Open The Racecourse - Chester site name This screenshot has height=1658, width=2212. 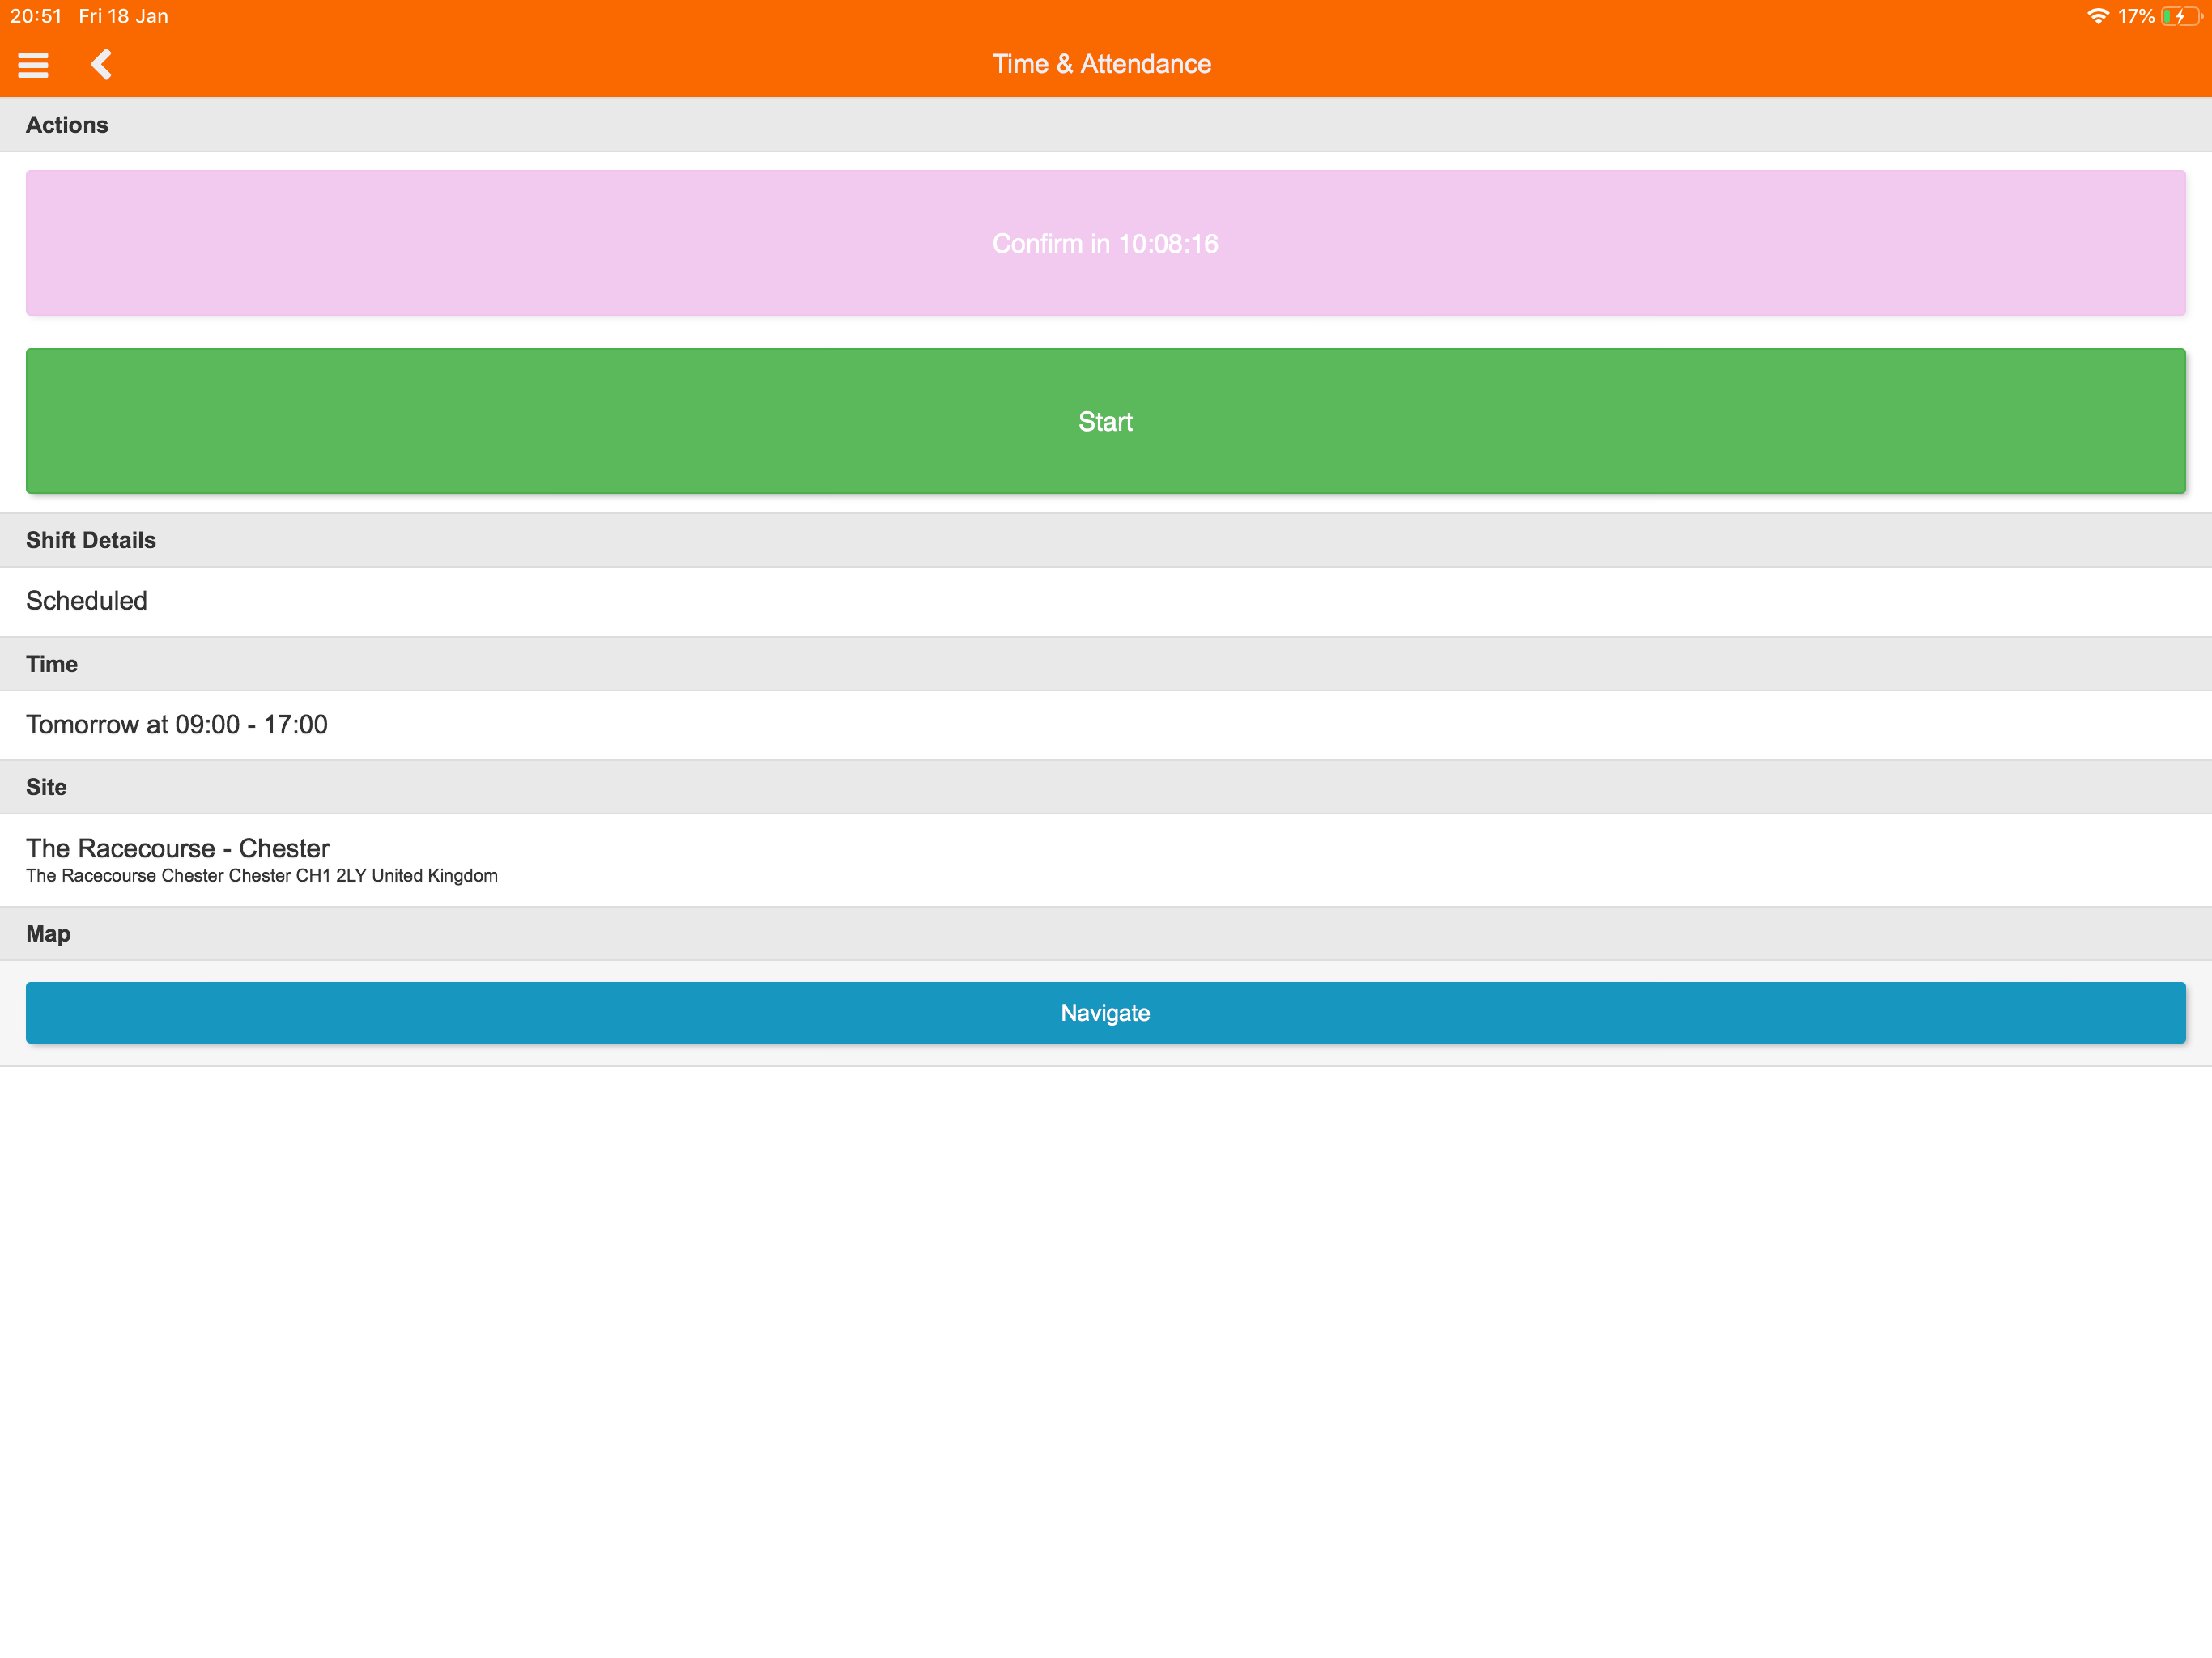[x=178, y=847]
